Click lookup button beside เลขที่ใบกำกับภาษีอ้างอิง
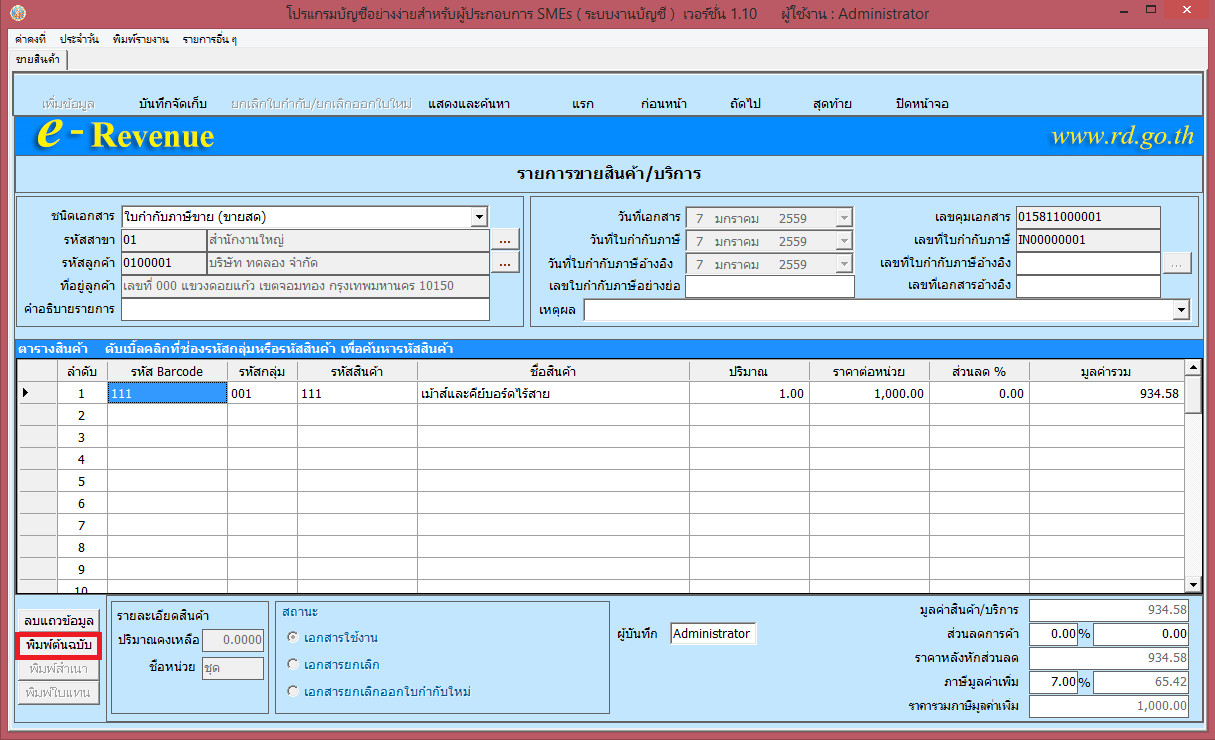The width and height of the screenshot is (1215, 740). coord(1177,263)
